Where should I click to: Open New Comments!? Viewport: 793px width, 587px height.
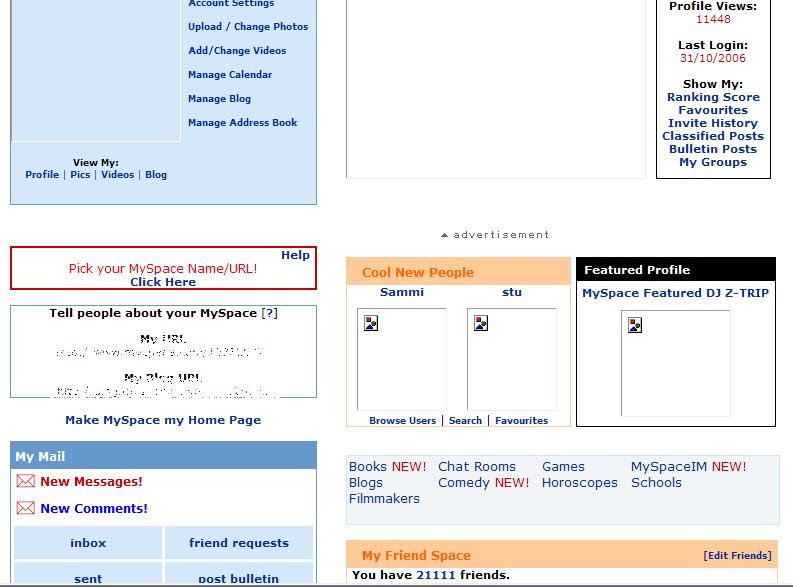[94, 509]
